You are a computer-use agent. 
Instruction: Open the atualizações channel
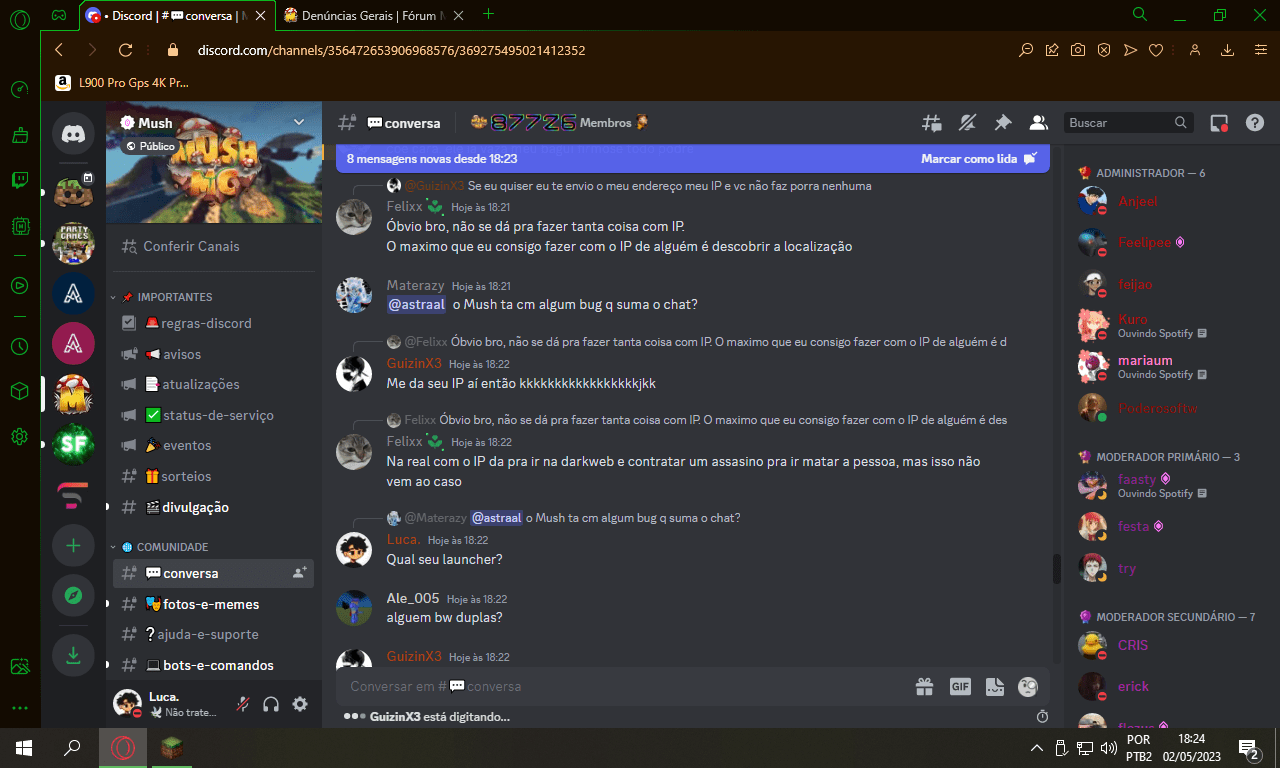(x=213, y=384)
